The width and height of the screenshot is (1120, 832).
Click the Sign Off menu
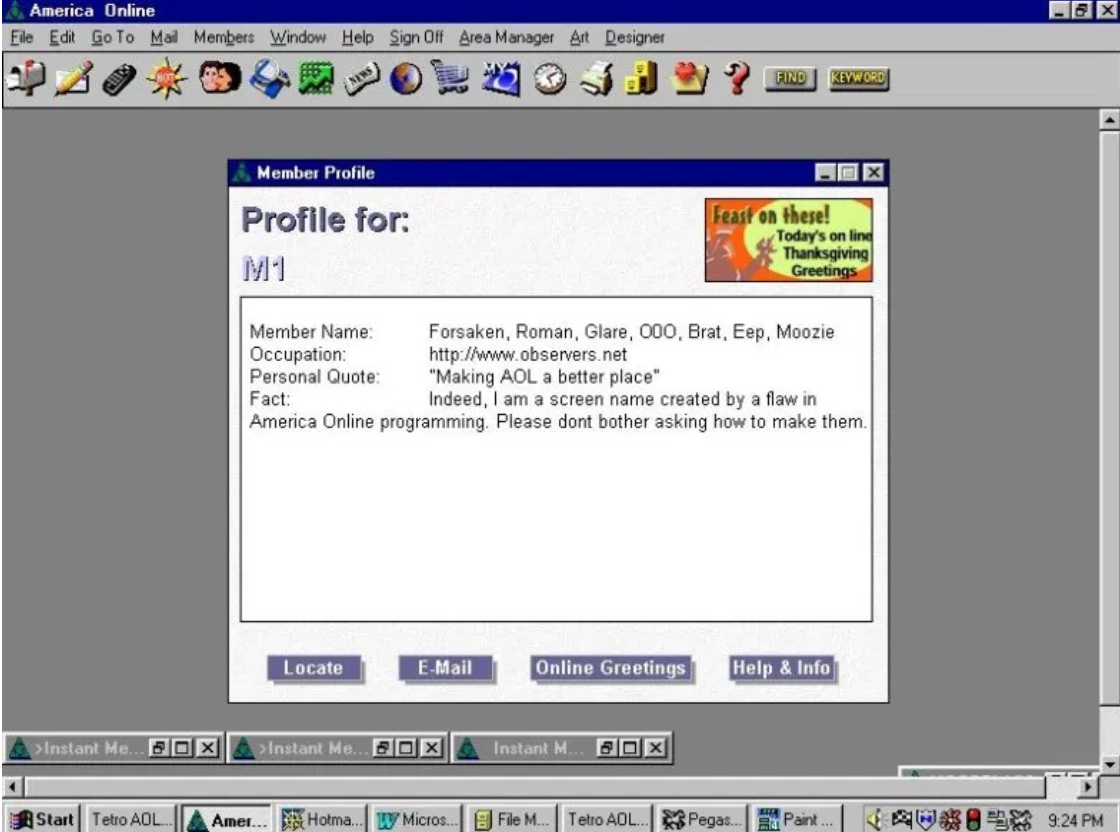tap(416, 37)
